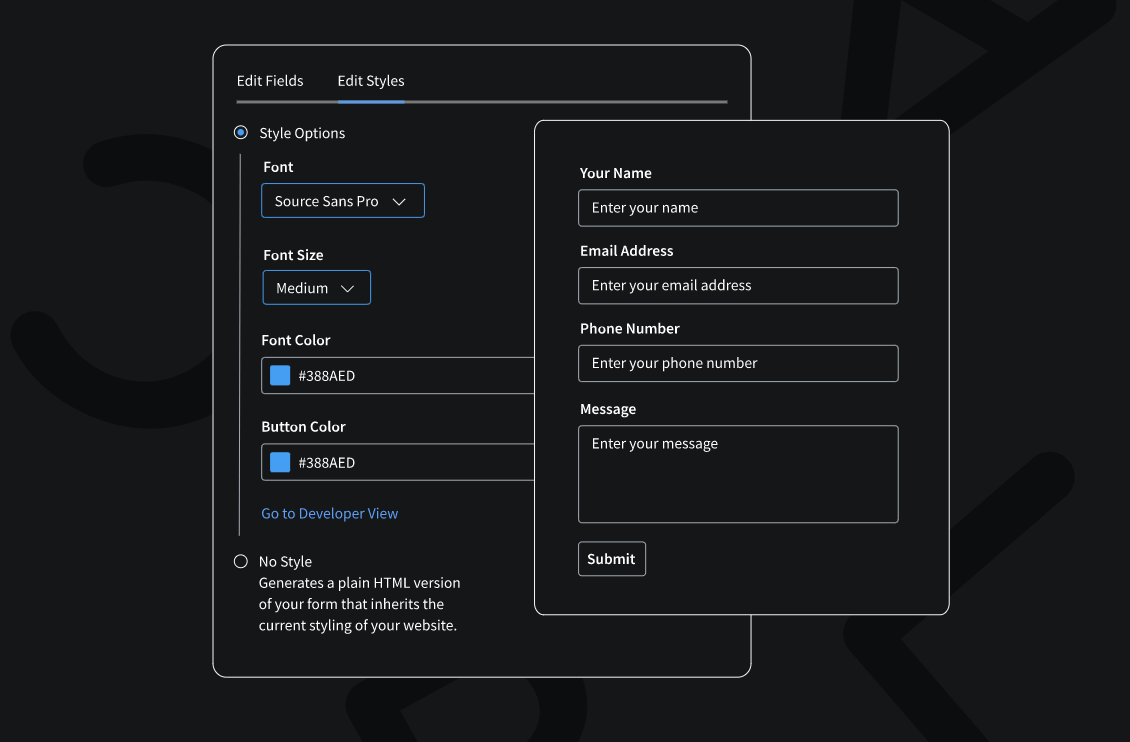Viewport: 1130px width, 742px height.
Task: Open the Go to Developer View link
Action: click(330, 513)
